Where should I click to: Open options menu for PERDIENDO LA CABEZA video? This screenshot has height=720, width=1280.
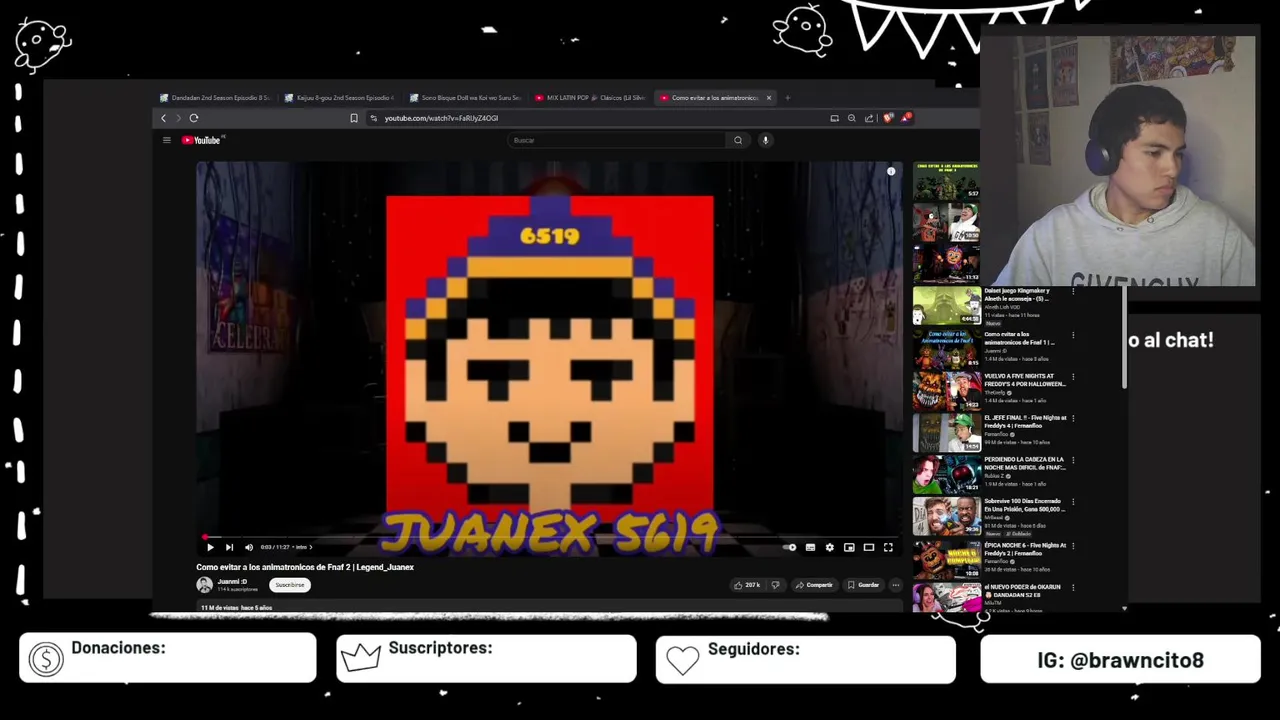point(1073,461)
